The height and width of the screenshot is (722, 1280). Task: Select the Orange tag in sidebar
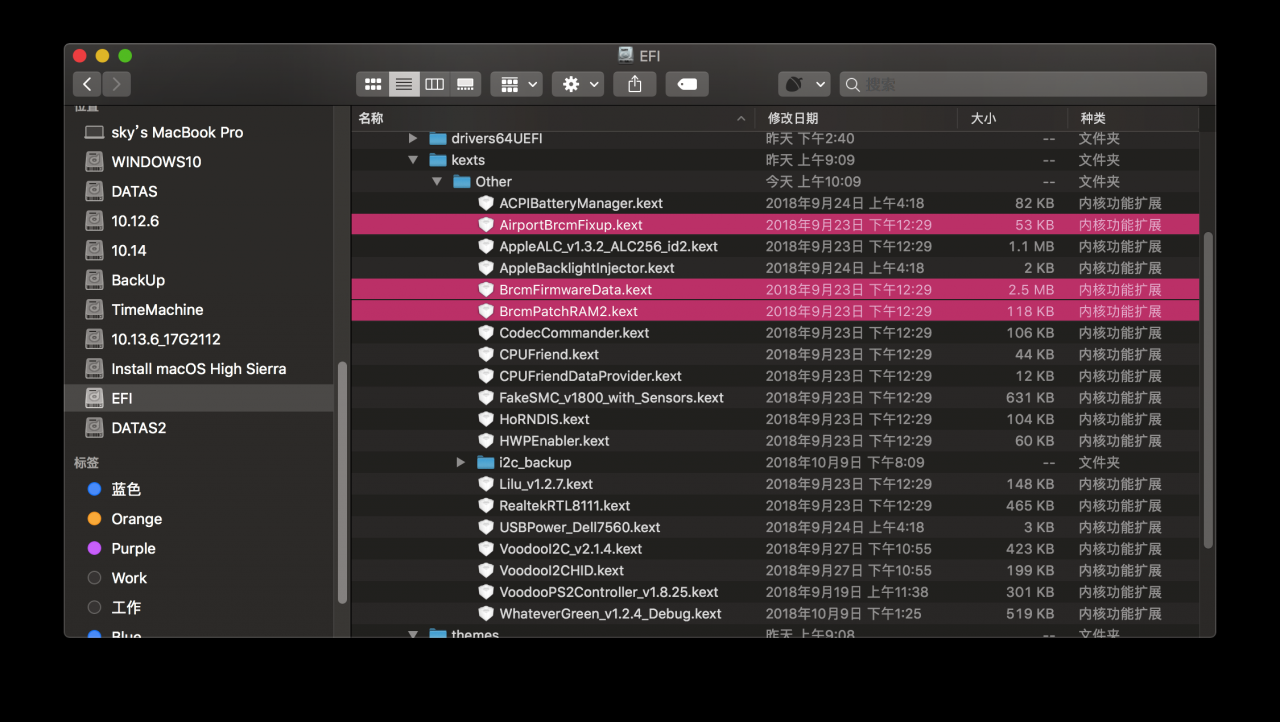point(136,519)
